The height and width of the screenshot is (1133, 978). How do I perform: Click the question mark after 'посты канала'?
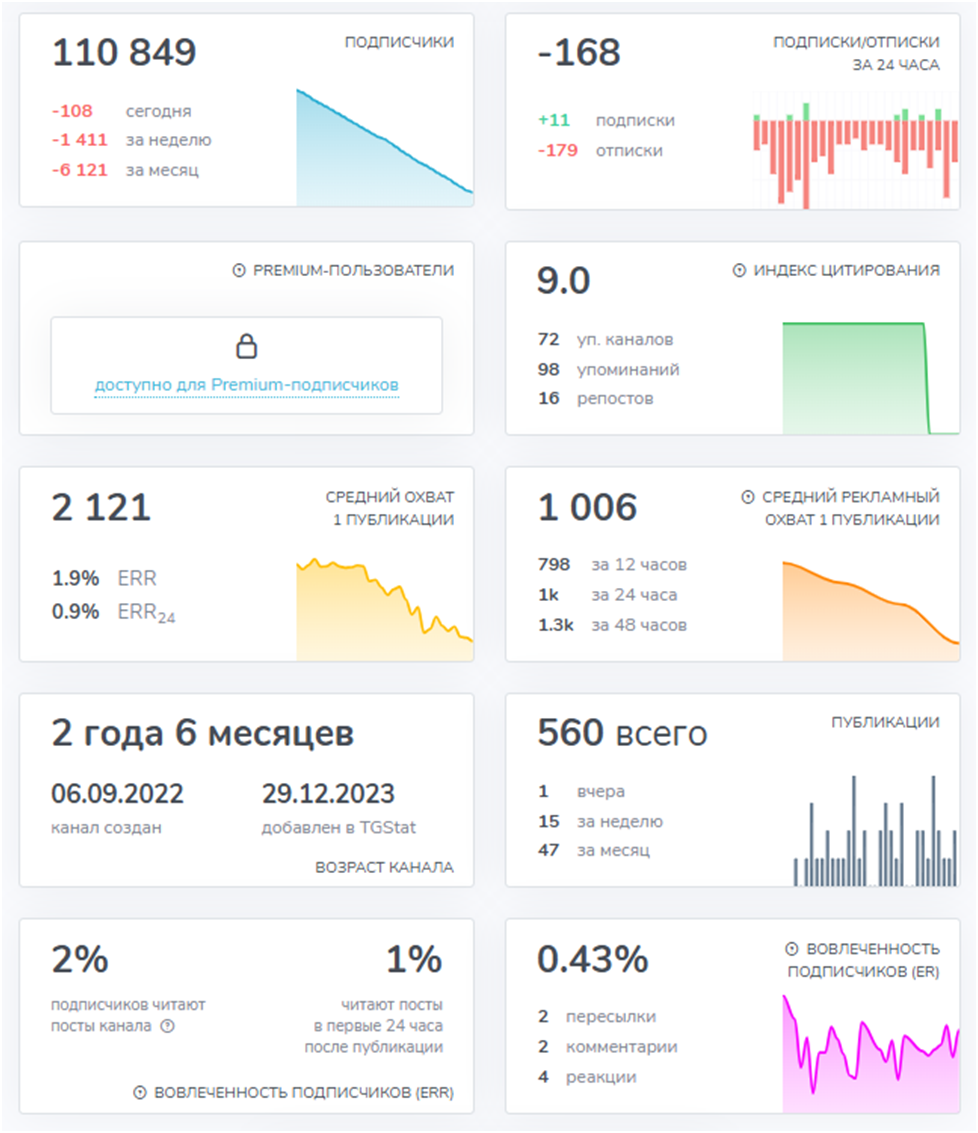[168, 1025]
